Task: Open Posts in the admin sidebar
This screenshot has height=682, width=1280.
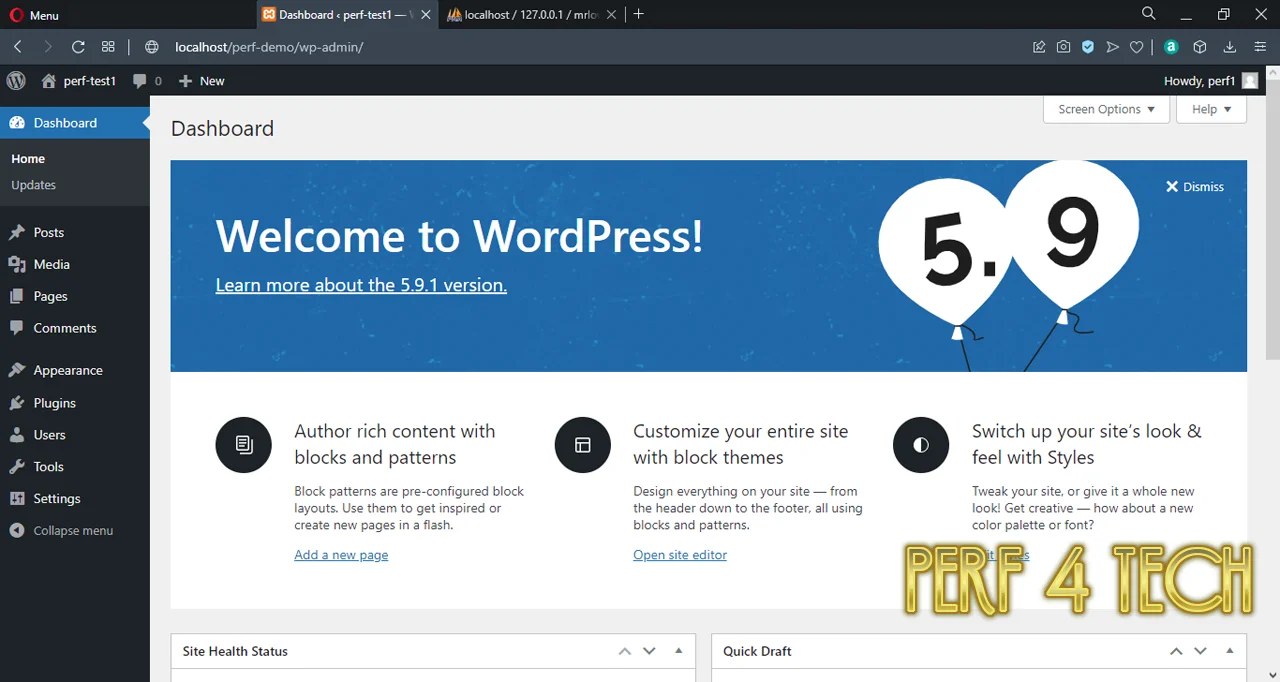Action: [75, 232]
